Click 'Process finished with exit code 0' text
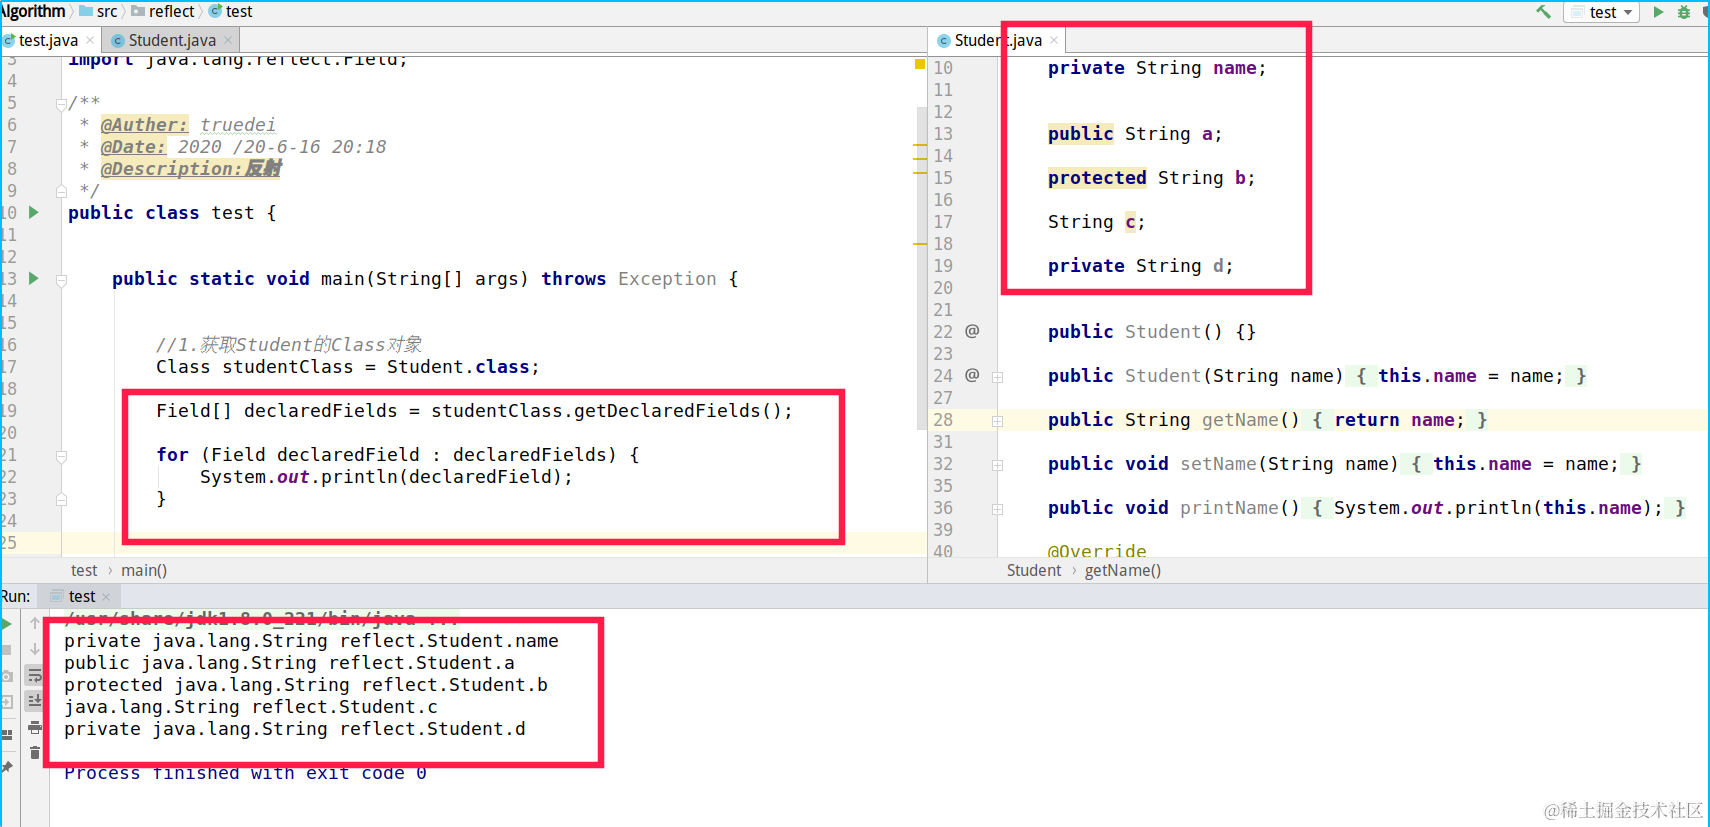The image size is (1710, 827). point(245,772)
